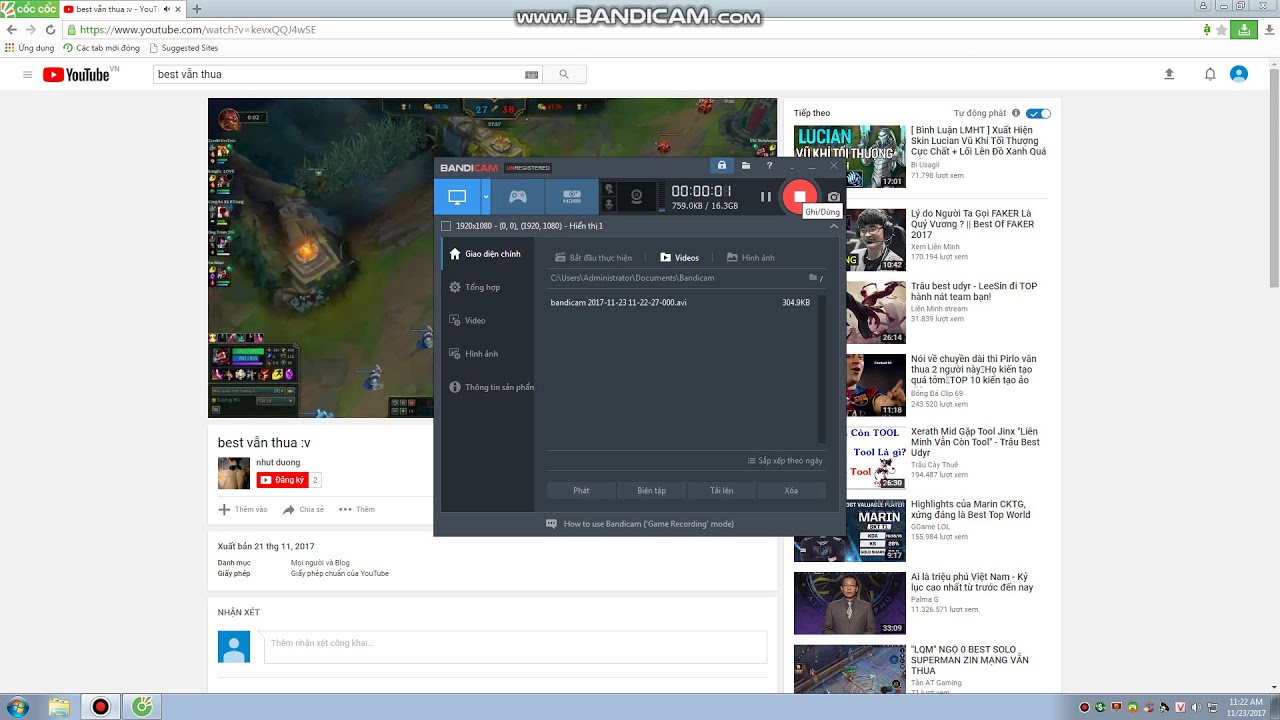Select the bandicam 2017-11-23 avi file
Image resolution: width=1280 pixels, height=720 pixels.
pyautogui.click(x=681, y=302)
